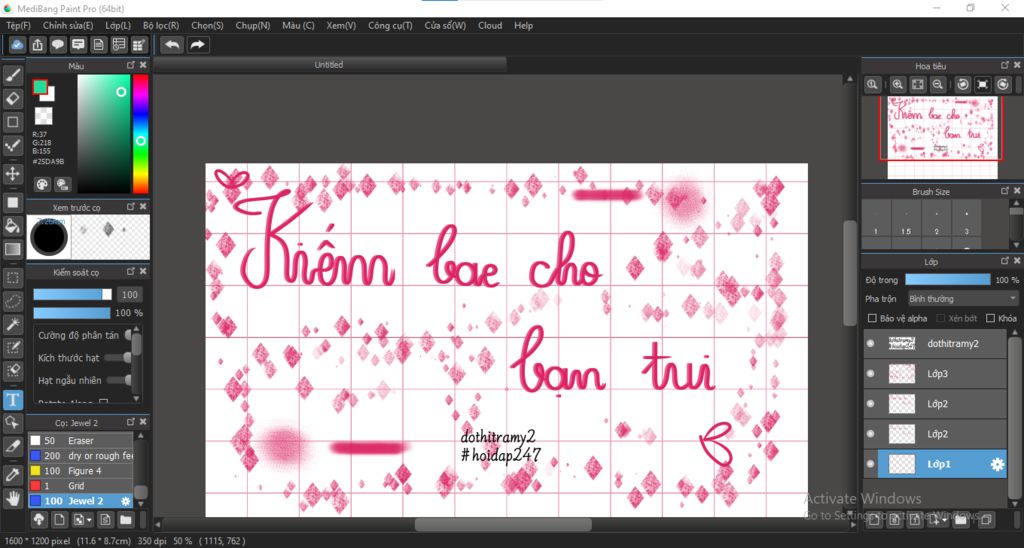1024x548 pixels.
Task: Select the rectangular Selection tool
Action: 12,278
